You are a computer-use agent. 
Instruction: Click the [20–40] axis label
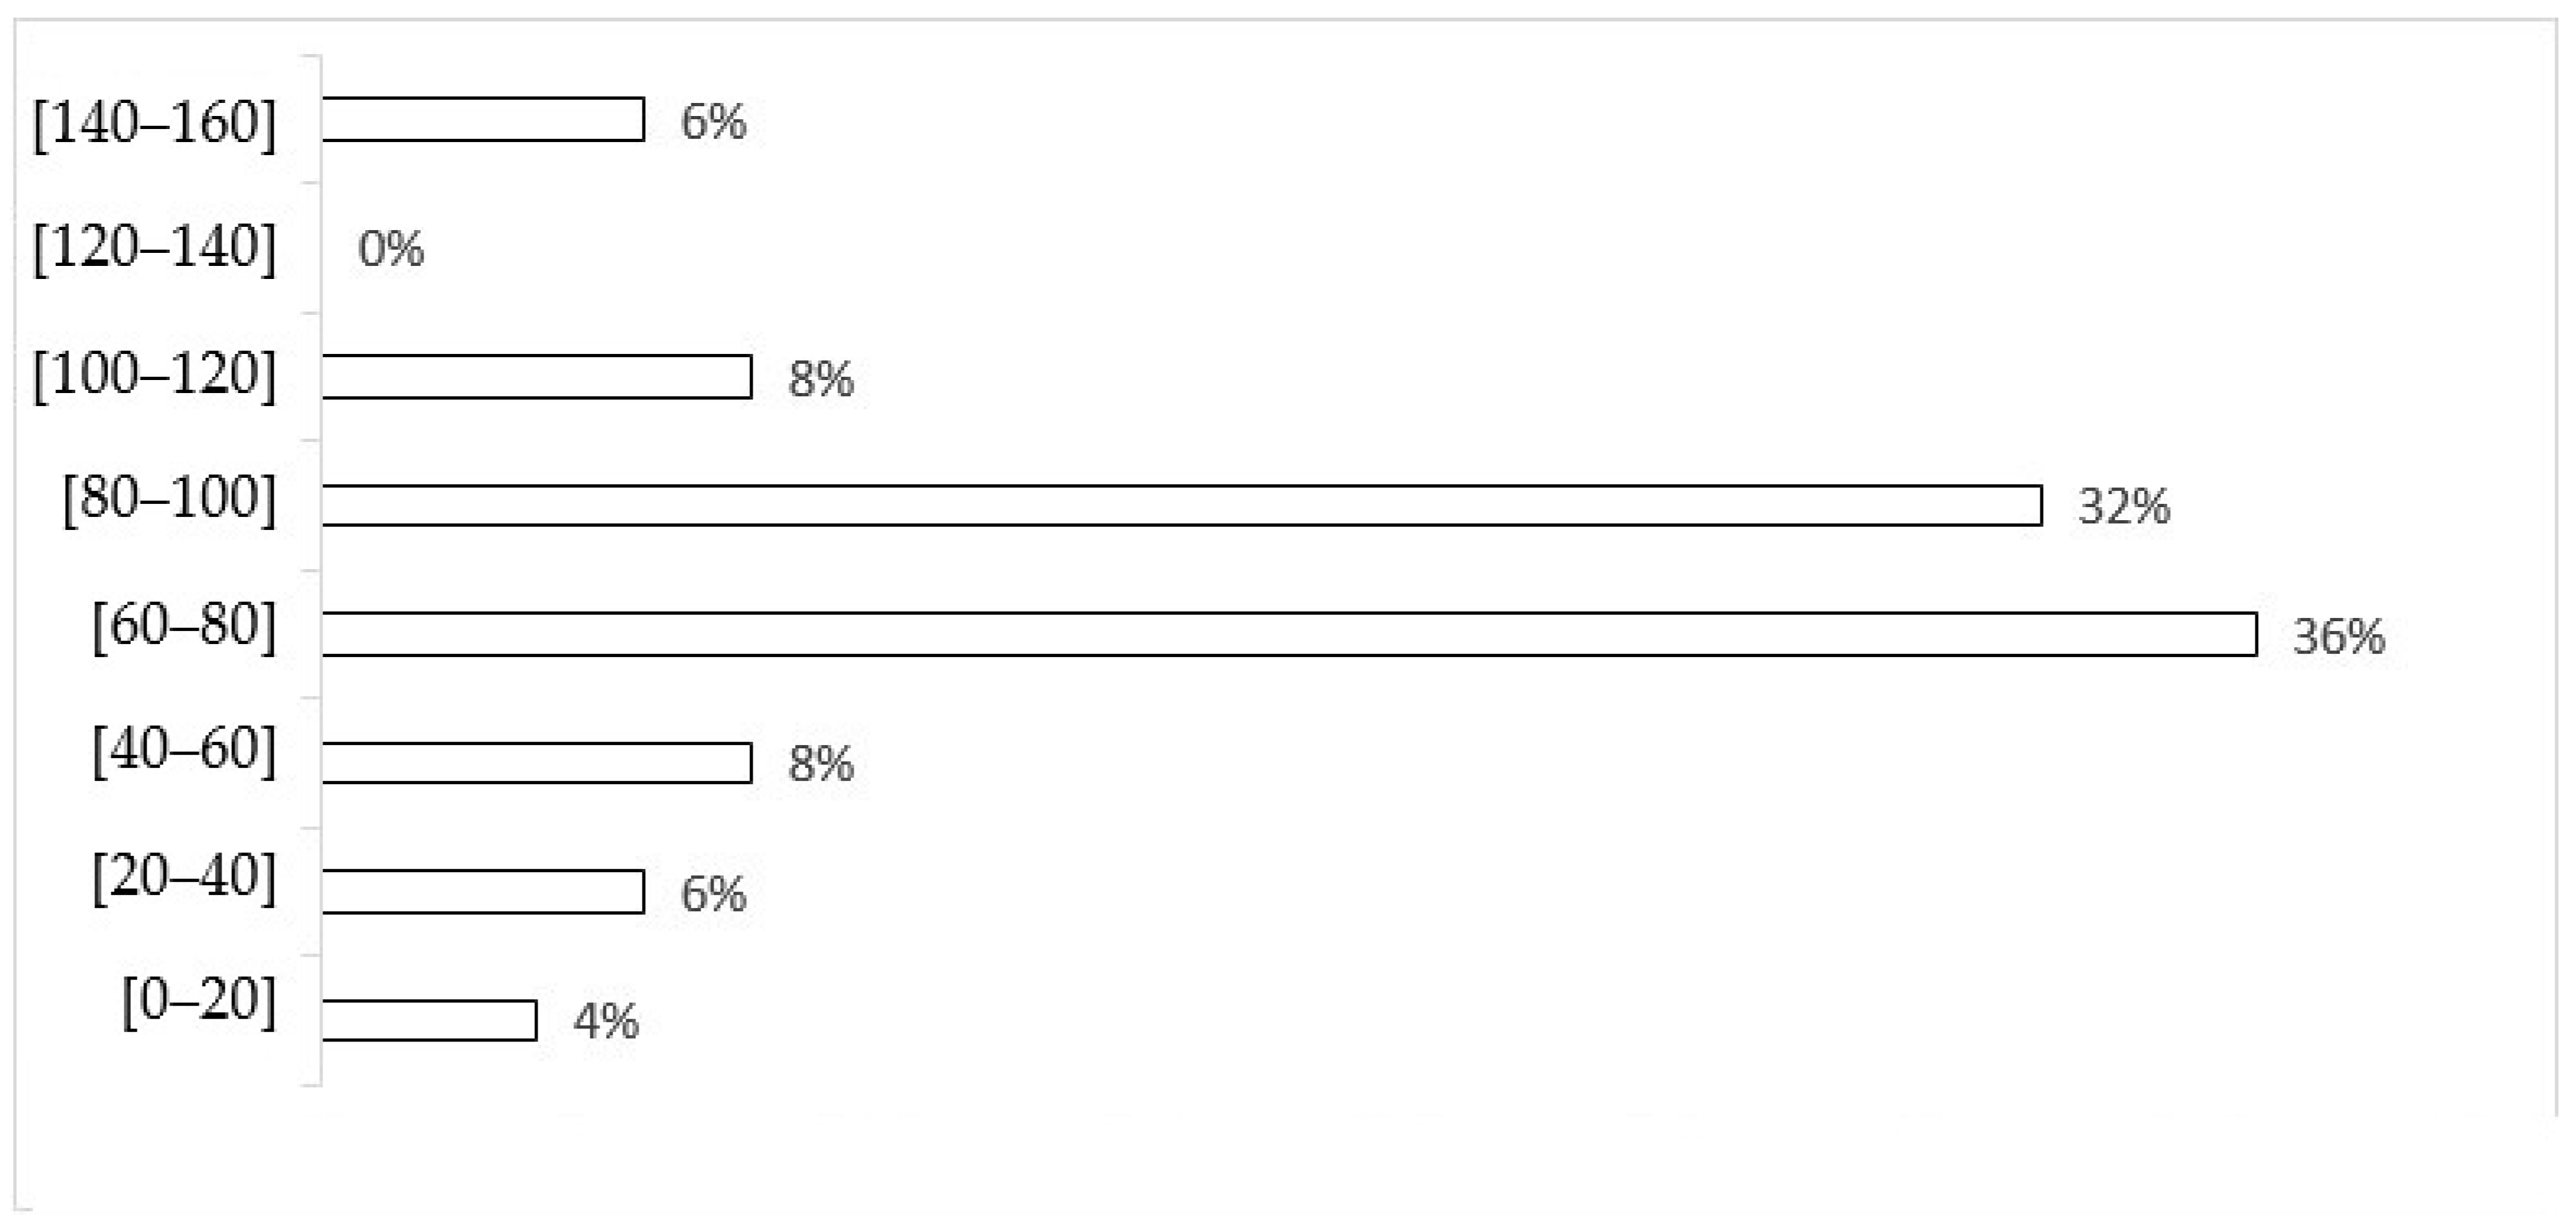pos(184,878)
